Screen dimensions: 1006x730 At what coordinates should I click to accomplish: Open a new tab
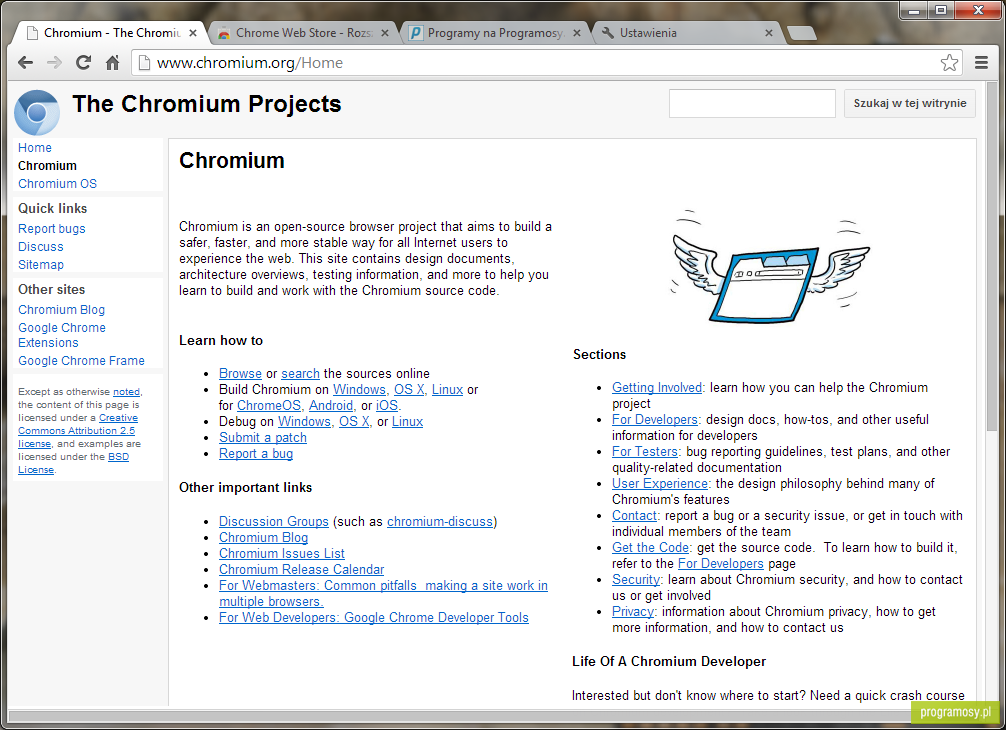(x=801, y=33)
